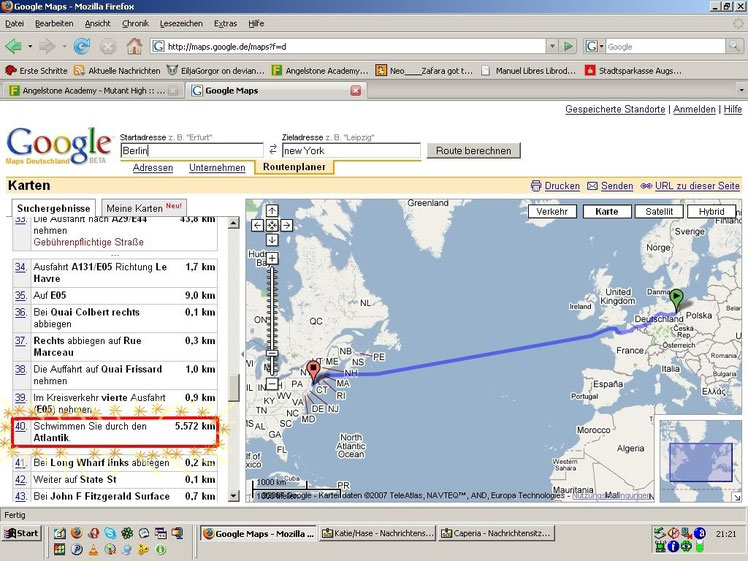Click the map zoom slider handle
The width and height of the screenshot is (748, 561).
tap(272, 353)
